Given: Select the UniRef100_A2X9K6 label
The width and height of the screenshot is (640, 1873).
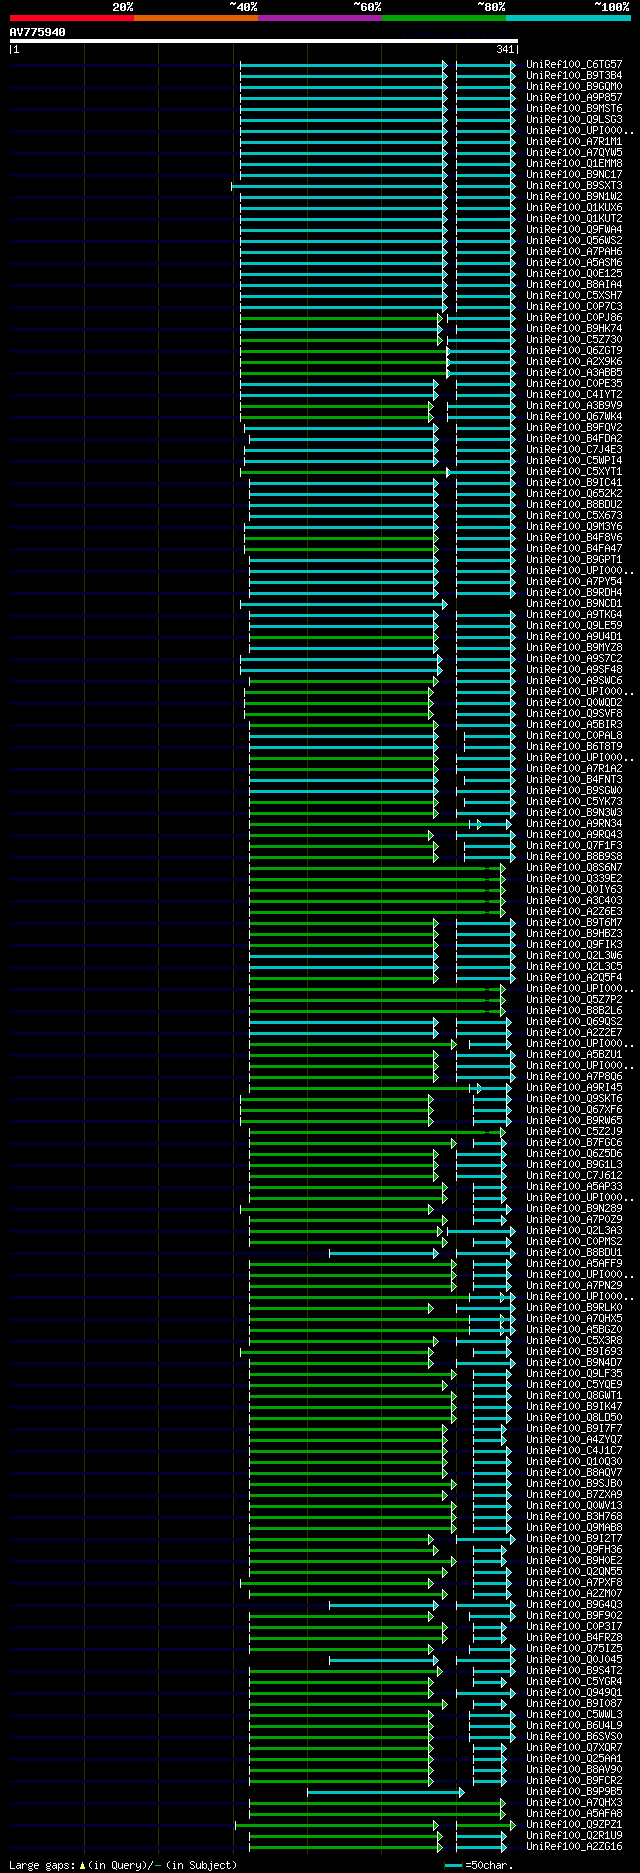Looking at the screenshot, I should [574, 361].
